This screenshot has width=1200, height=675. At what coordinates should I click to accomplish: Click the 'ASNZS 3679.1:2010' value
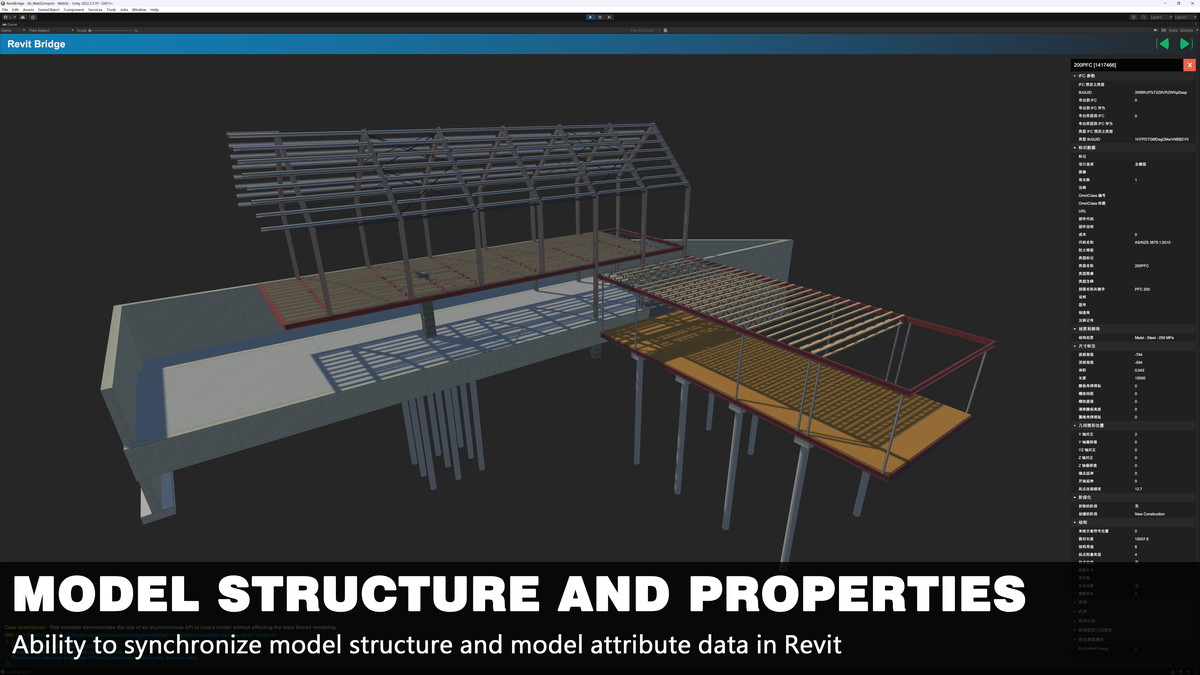click(1152, 242)
